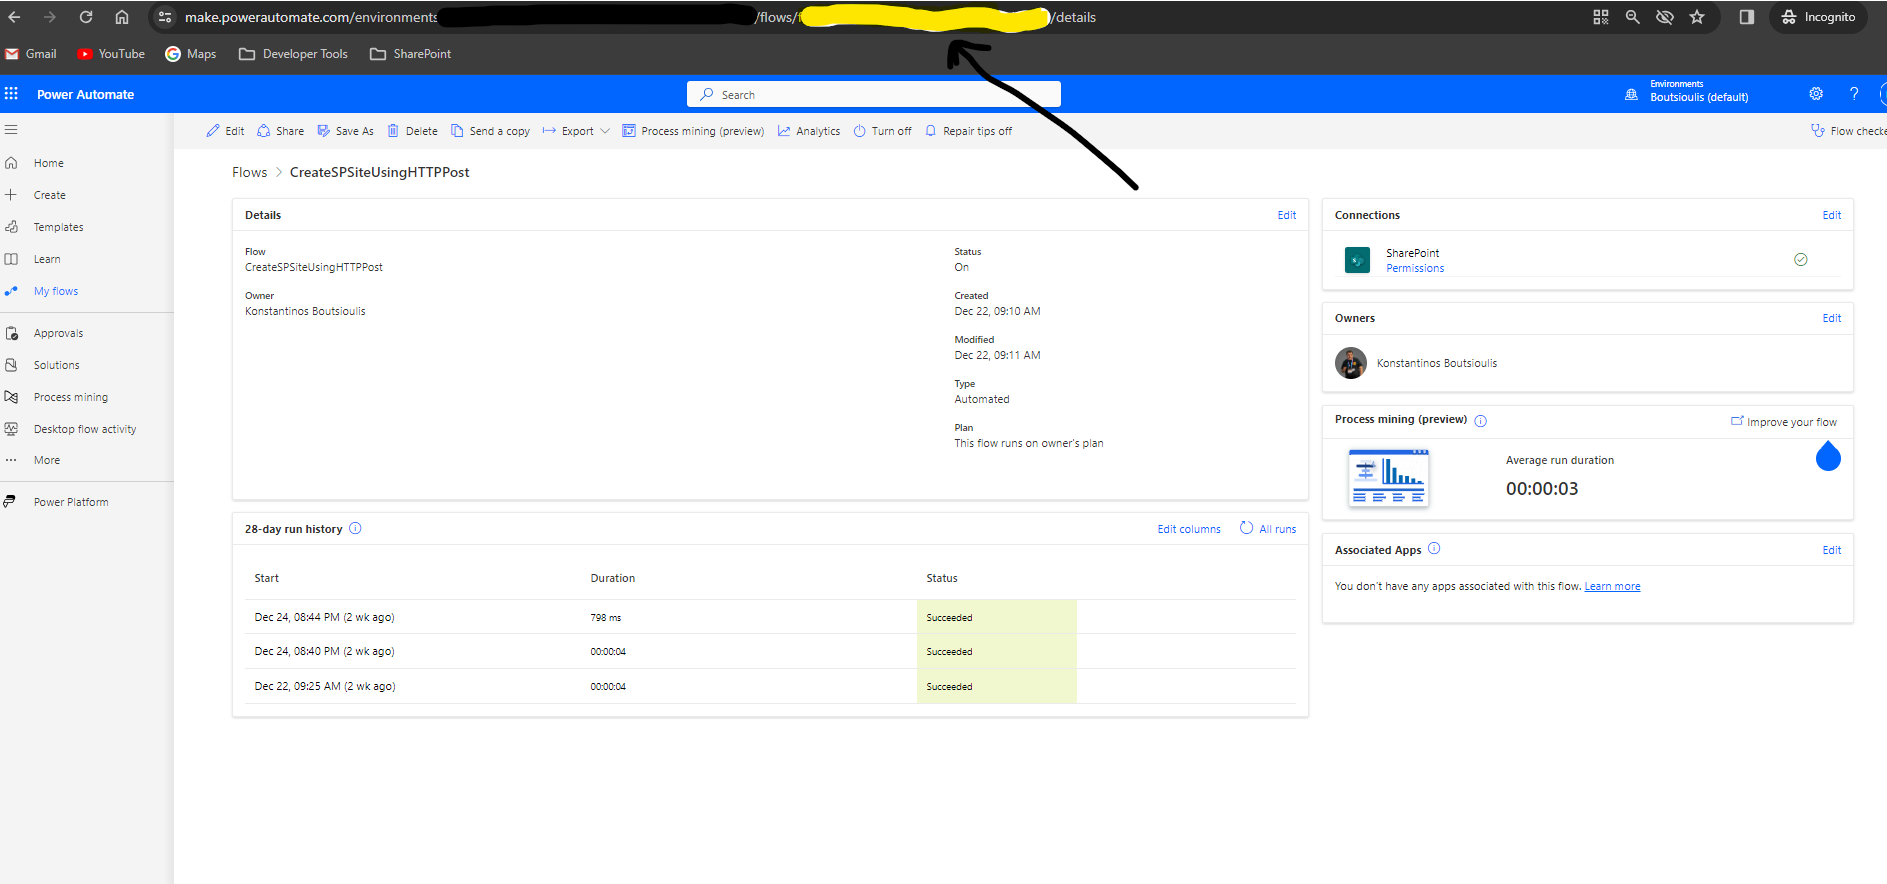Viewport: 1887px width, 884px height.
Task: Open the QR/install app icon in address bar
Action: [1601, 17]
